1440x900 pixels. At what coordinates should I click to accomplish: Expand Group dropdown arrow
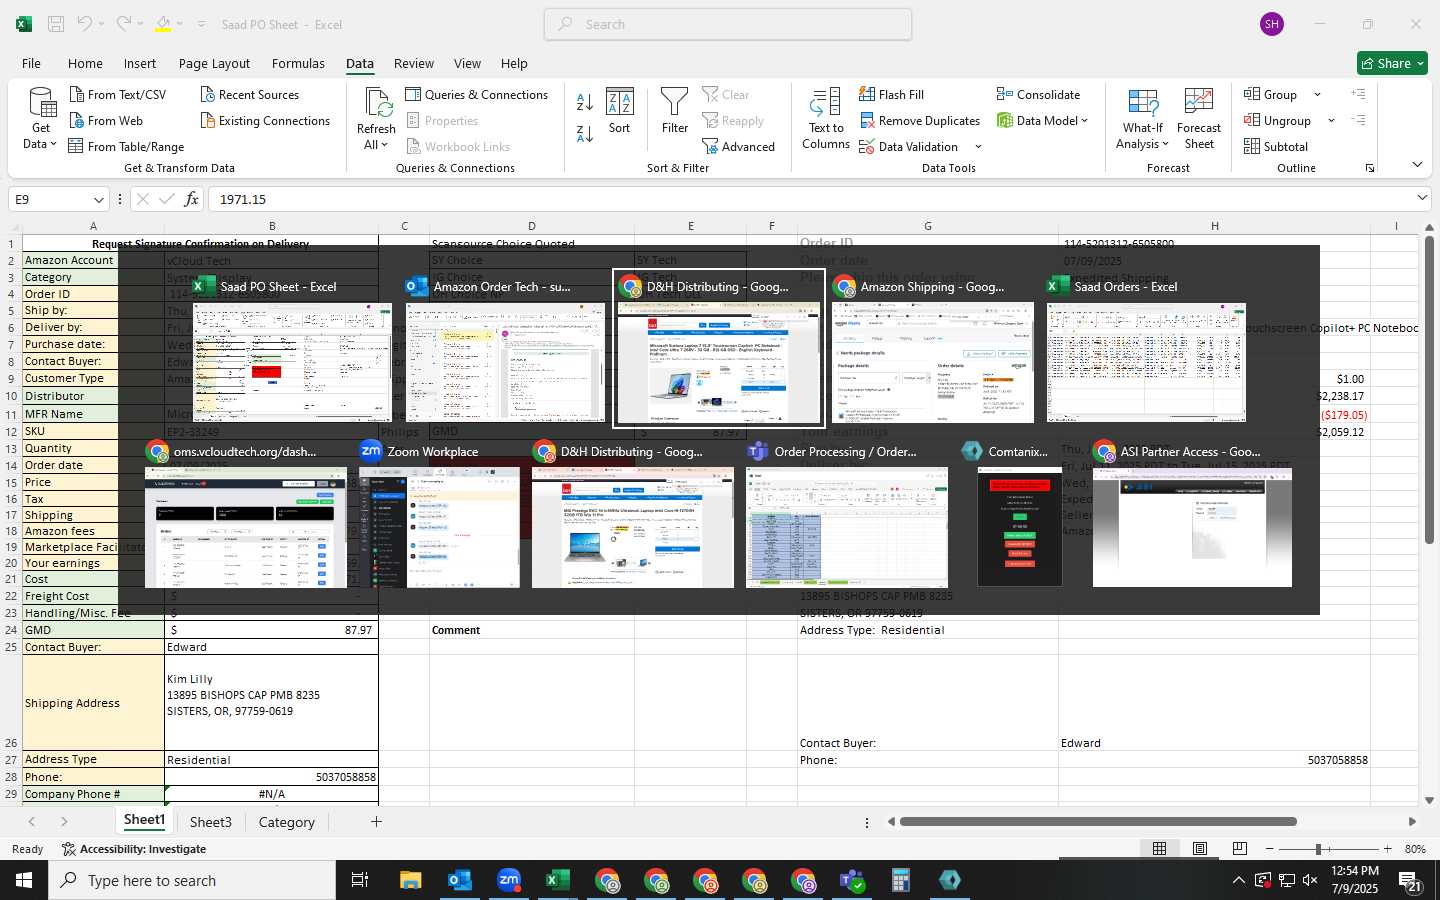point(1317,95)
